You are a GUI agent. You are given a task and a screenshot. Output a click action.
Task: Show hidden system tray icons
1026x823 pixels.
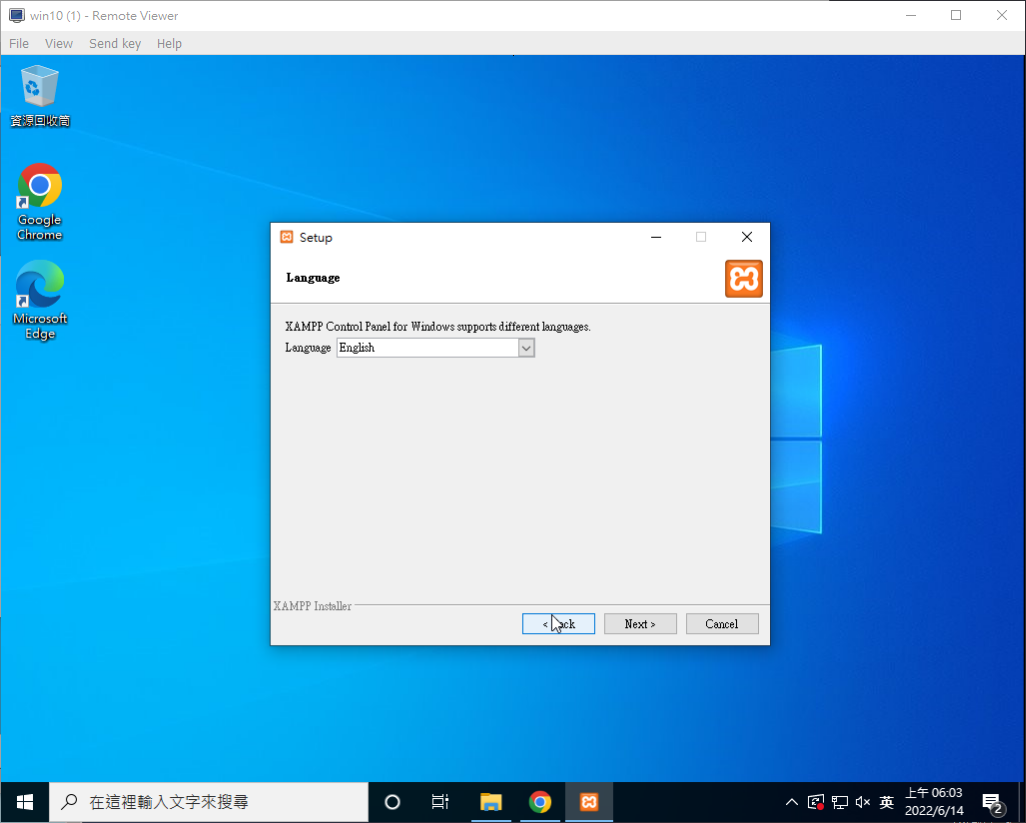[x=792, y=802]
